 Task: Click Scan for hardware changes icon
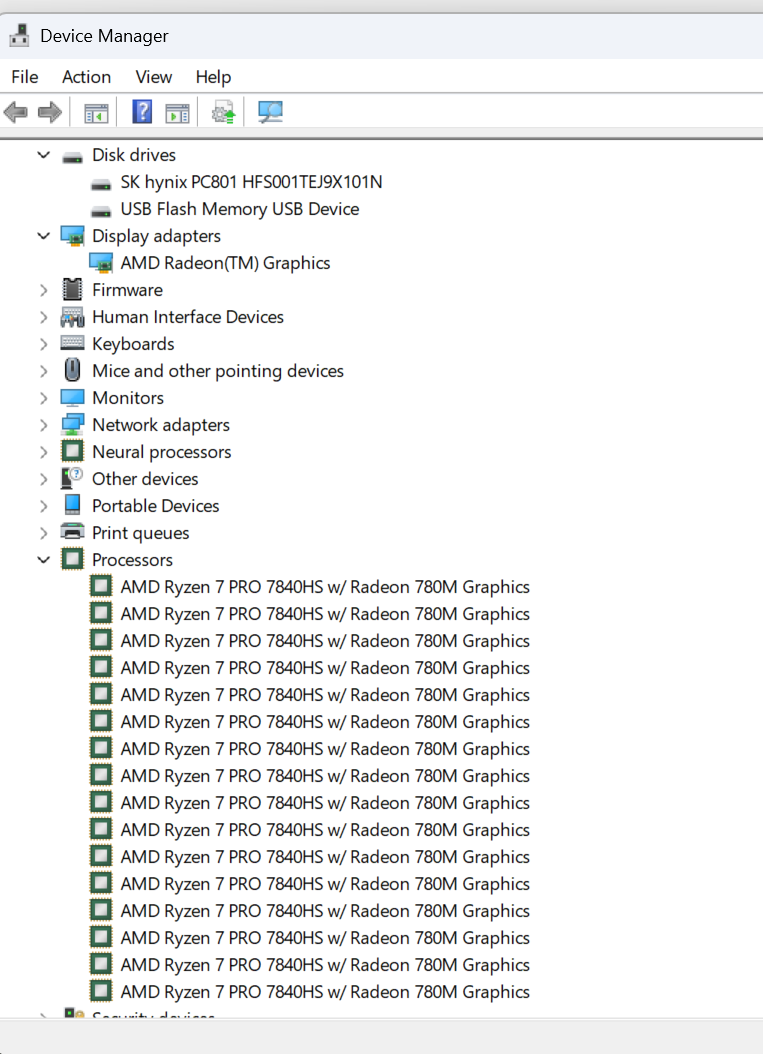[270, 112]
